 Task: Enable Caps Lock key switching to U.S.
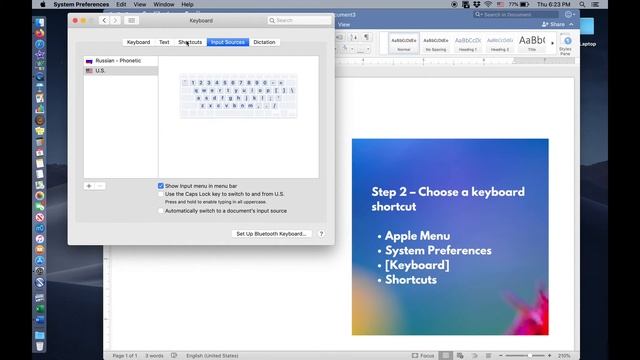click(x=161, y=194)
